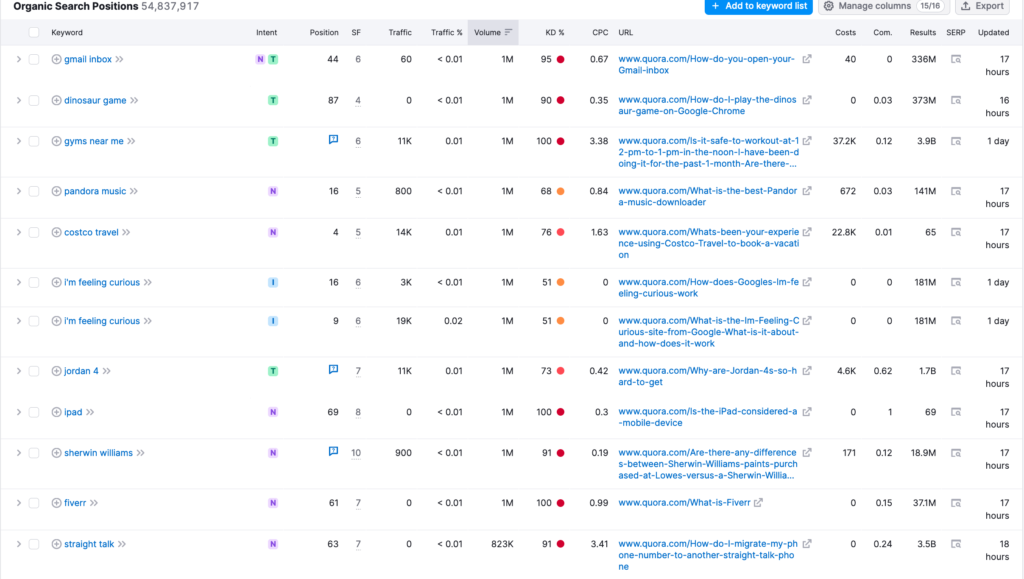Image resolution: width=1024 pixels, height=579 pixels.
Task: Click the Keyword column header
Action: [x=67, y=32]
